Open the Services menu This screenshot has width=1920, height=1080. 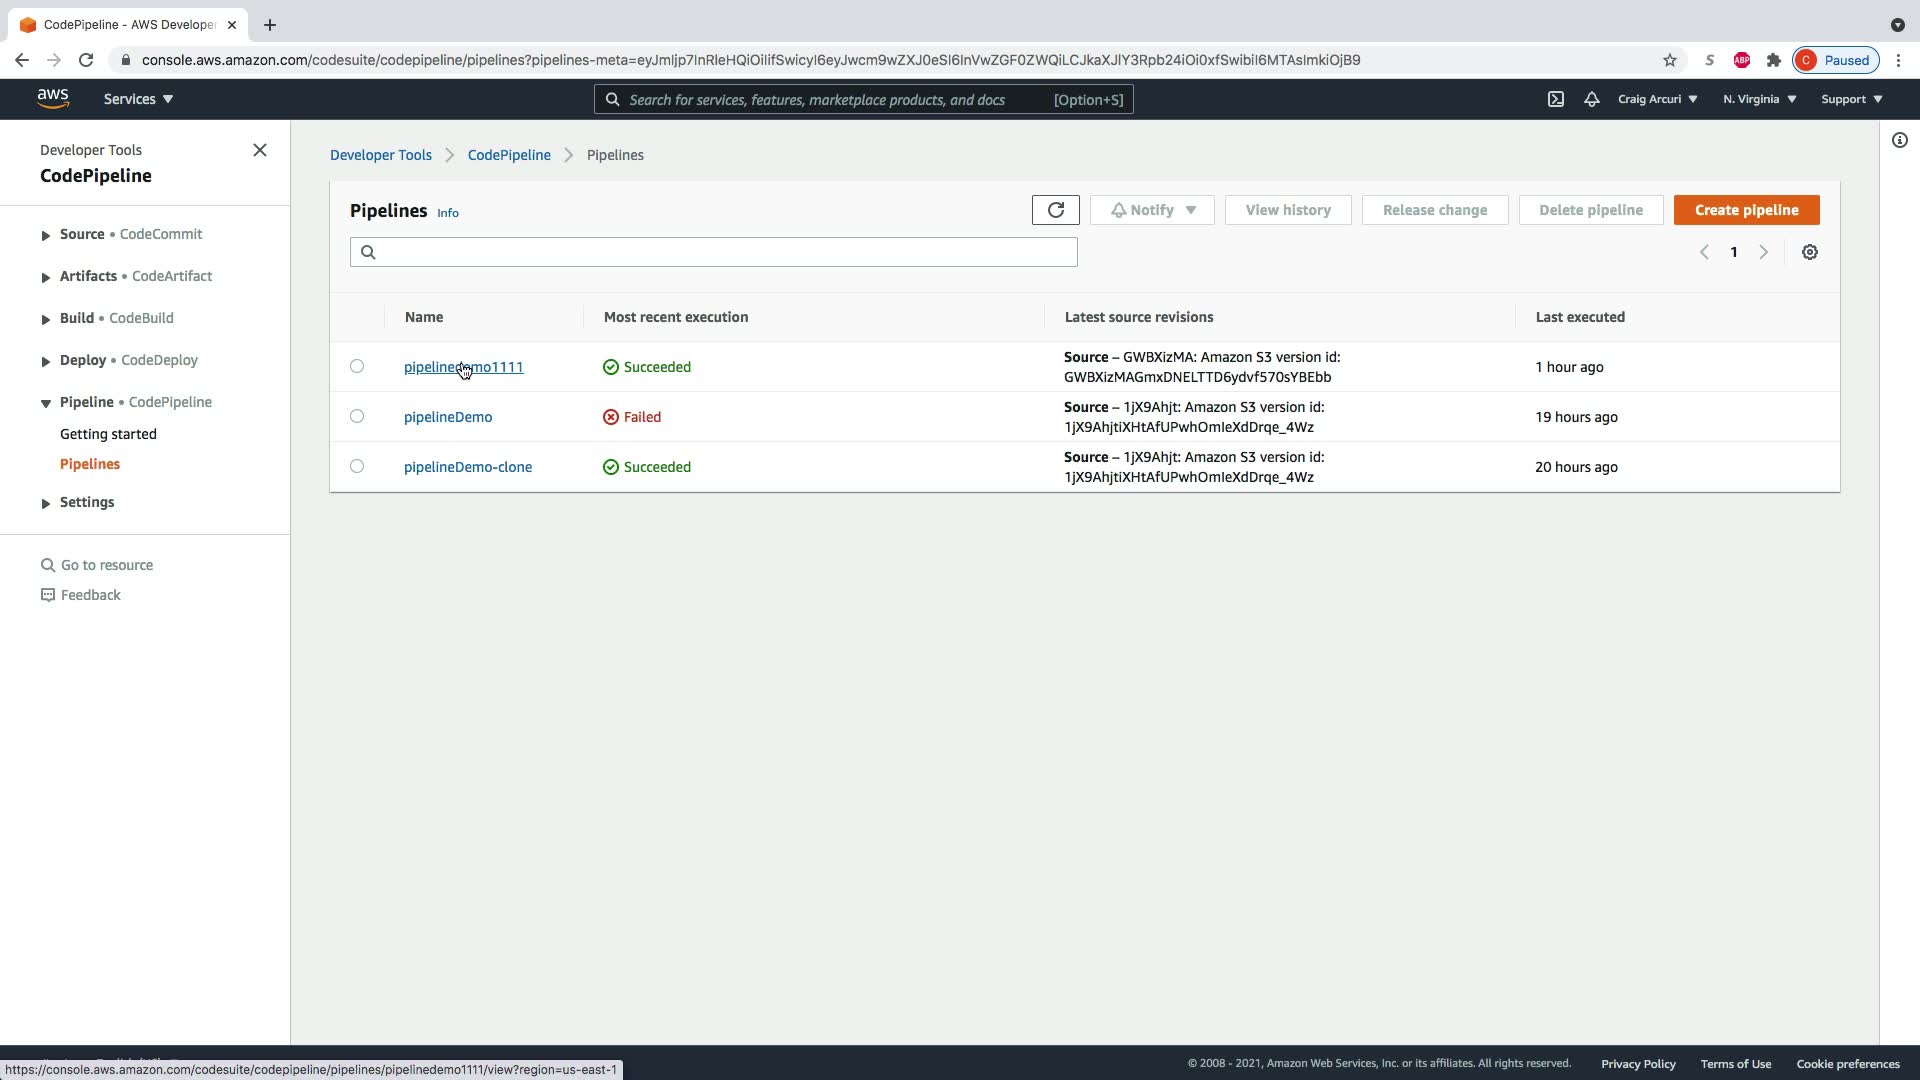click(138, 99)
